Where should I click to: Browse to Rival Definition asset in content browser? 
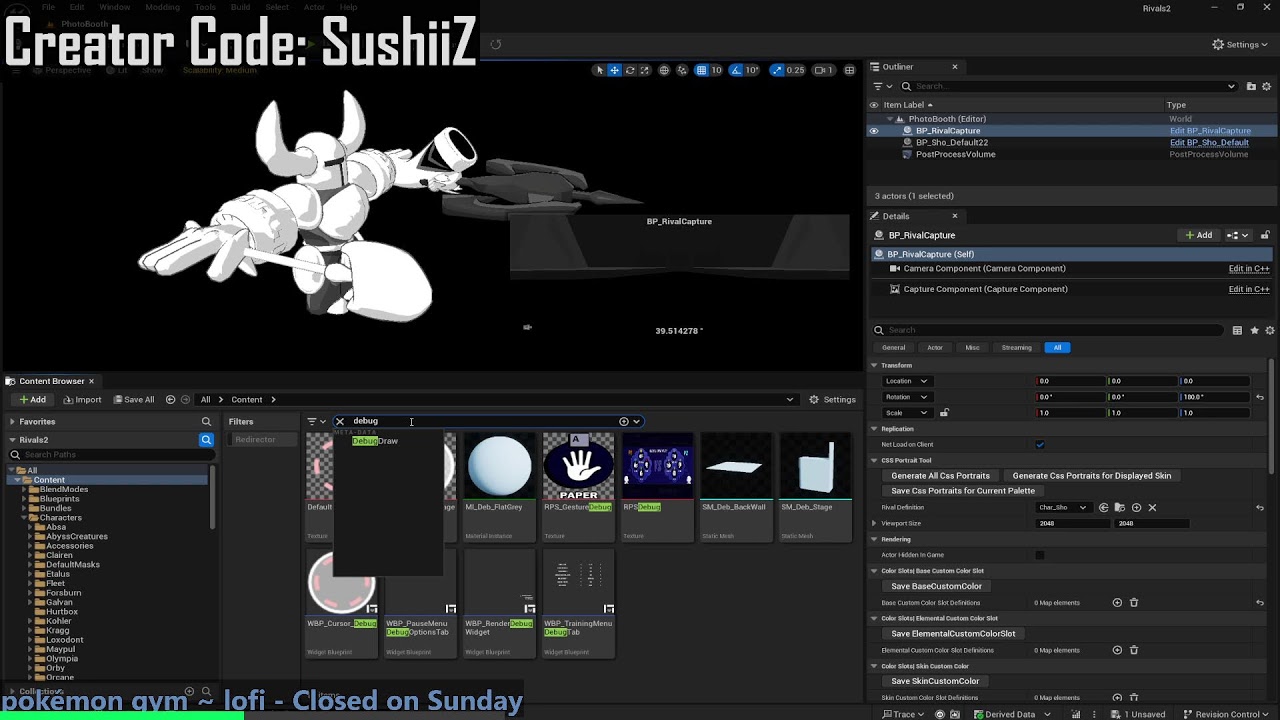[1119, 508]
